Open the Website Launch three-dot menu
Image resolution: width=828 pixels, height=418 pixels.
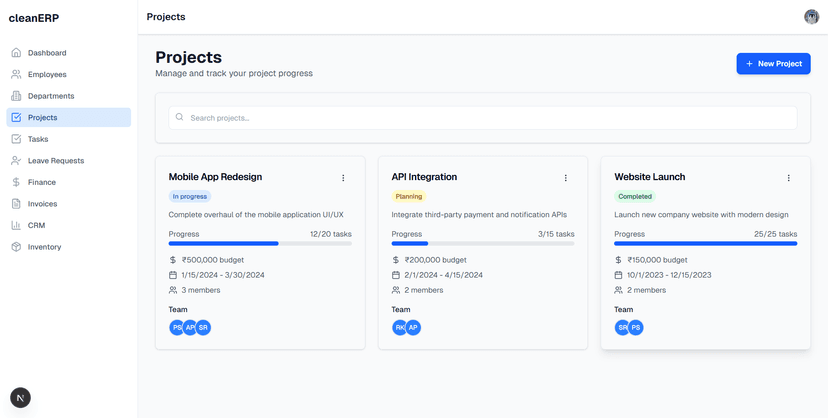coord(789,178)
